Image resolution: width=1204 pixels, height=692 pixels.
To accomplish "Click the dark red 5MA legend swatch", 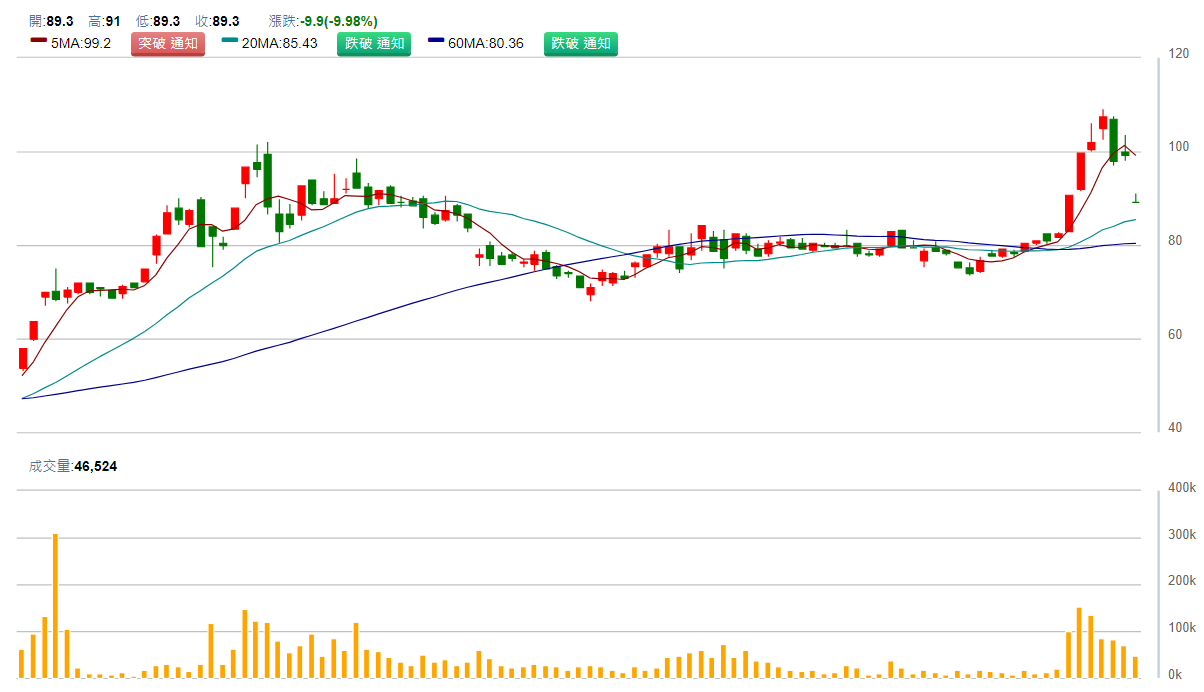I will coord(39,41).
